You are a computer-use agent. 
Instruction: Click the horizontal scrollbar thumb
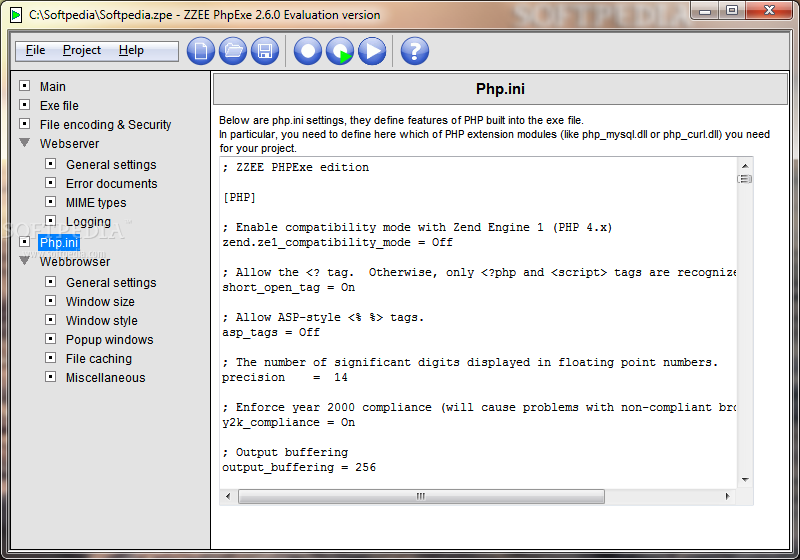pos(421,496)
